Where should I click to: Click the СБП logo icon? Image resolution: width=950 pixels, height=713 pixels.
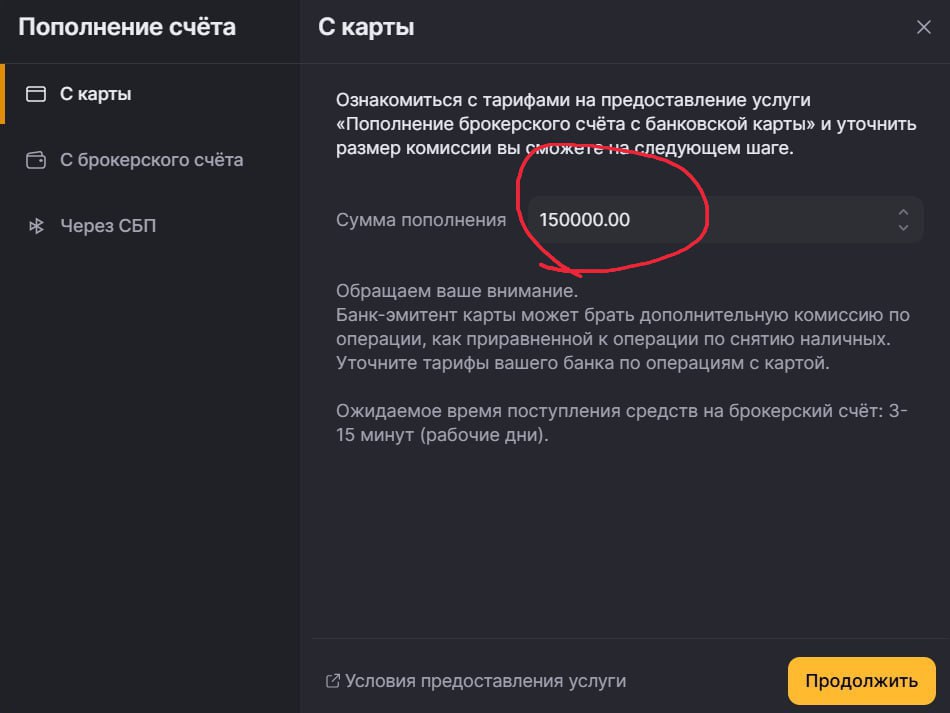[x=36, y=226]
